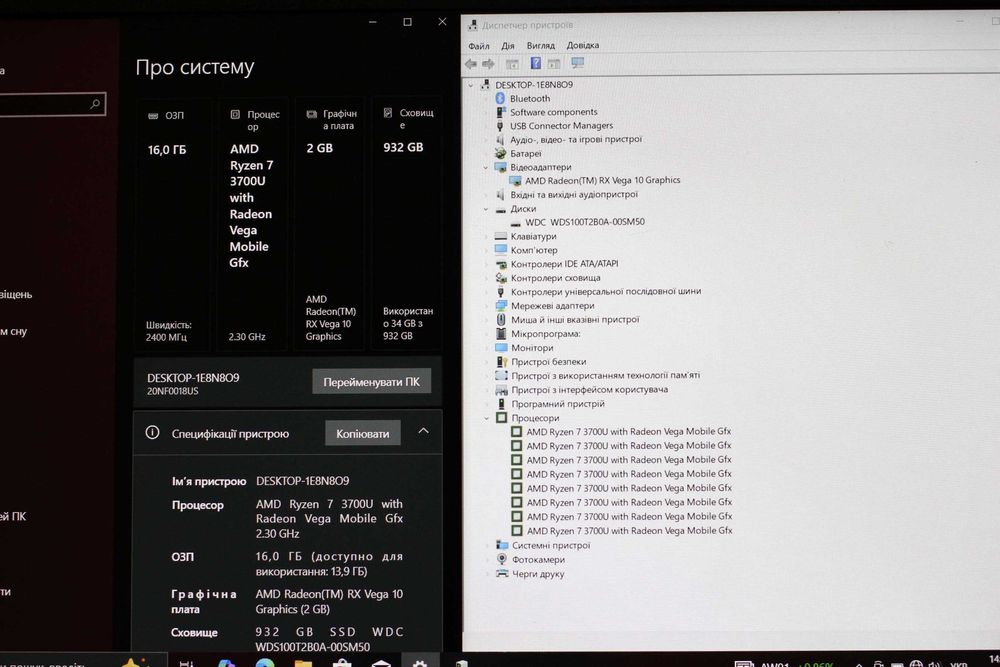Select the Процесор summary card
Screen dimensions: 1000x667
(x=253, y=225)
